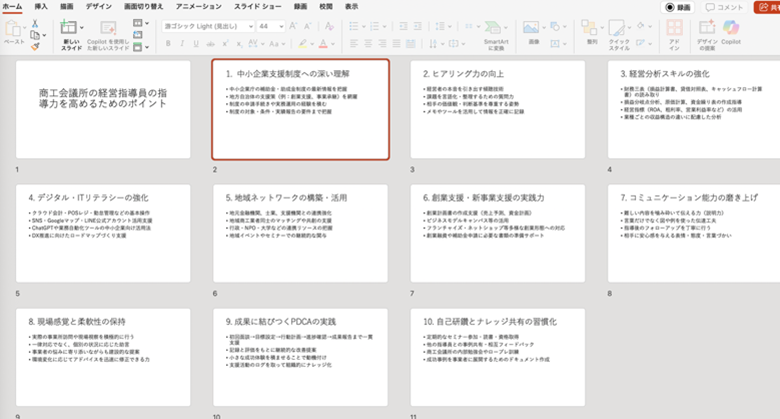Toggle bold formatting (B)

[x=169, y=43]
